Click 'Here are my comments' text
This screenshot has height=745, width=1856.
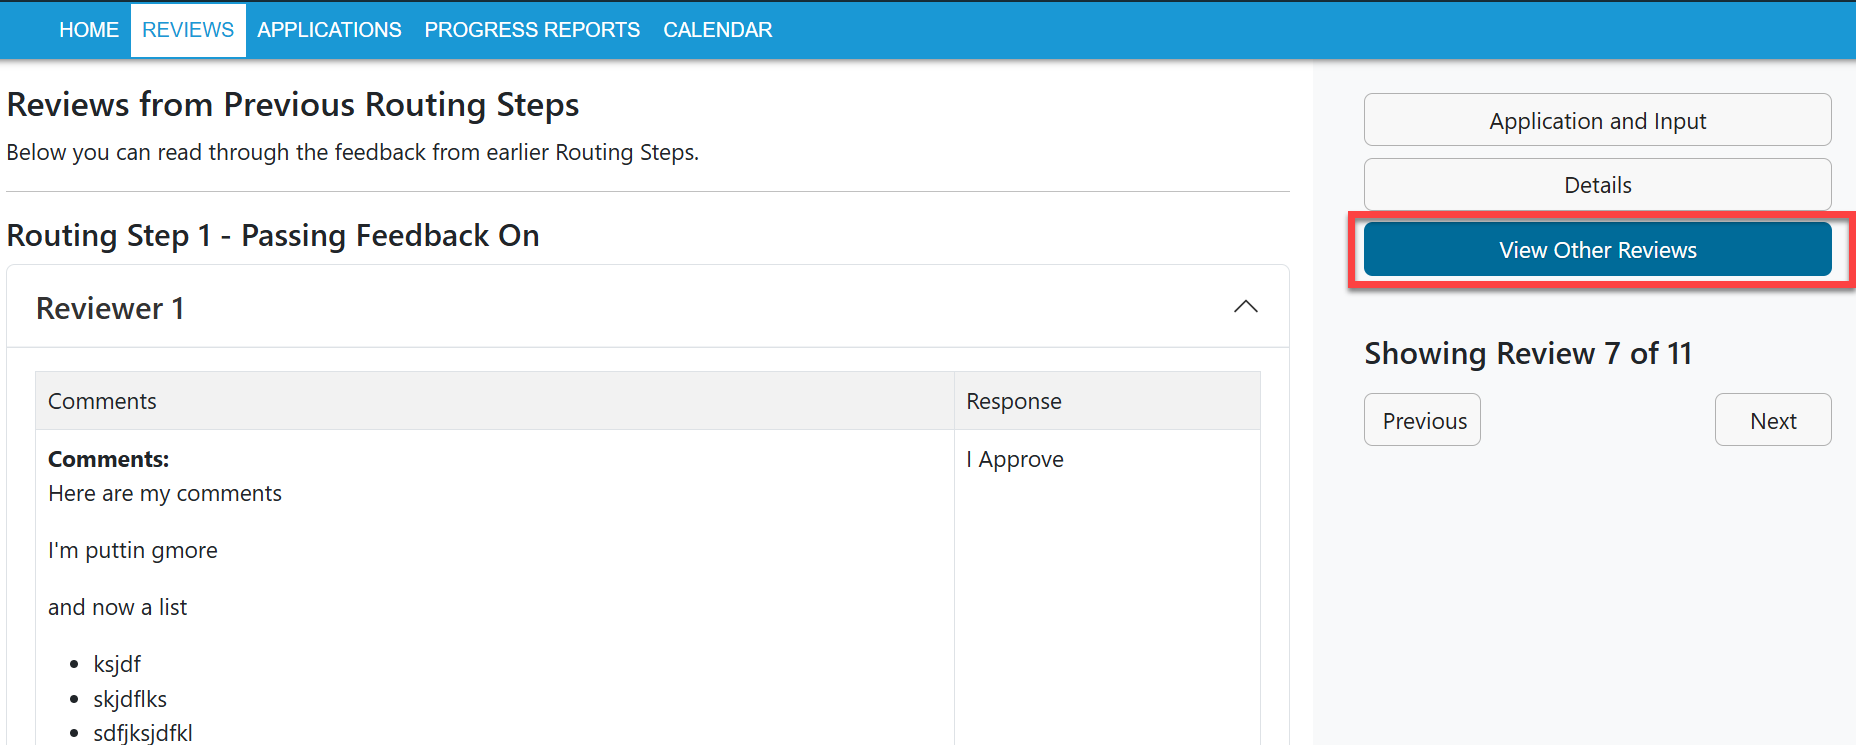(165, 493)
